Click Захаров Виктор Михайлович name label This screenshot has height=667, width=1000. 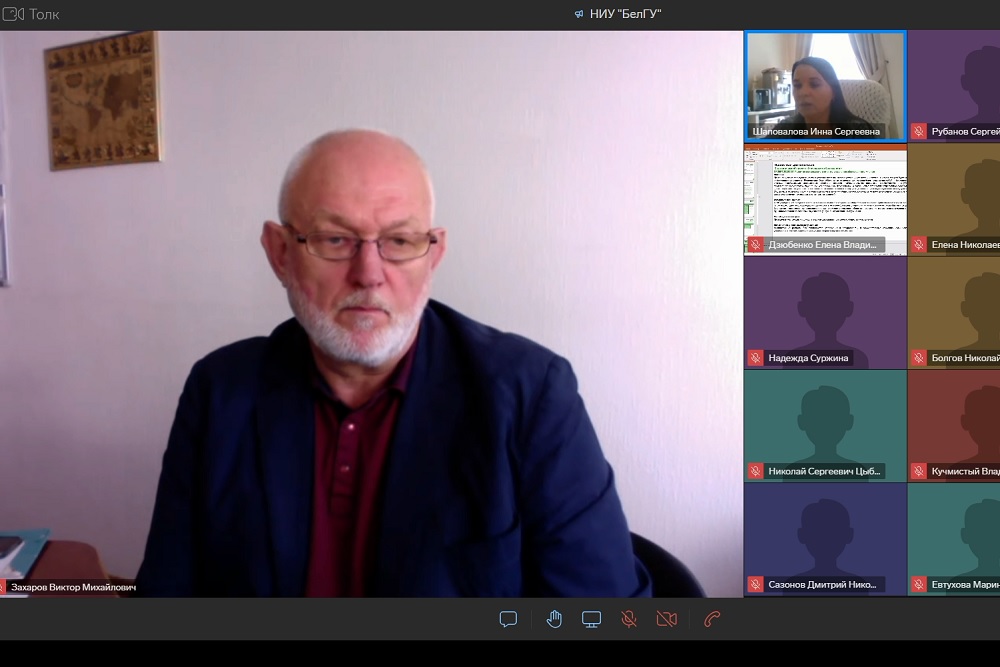click(73, 587)
